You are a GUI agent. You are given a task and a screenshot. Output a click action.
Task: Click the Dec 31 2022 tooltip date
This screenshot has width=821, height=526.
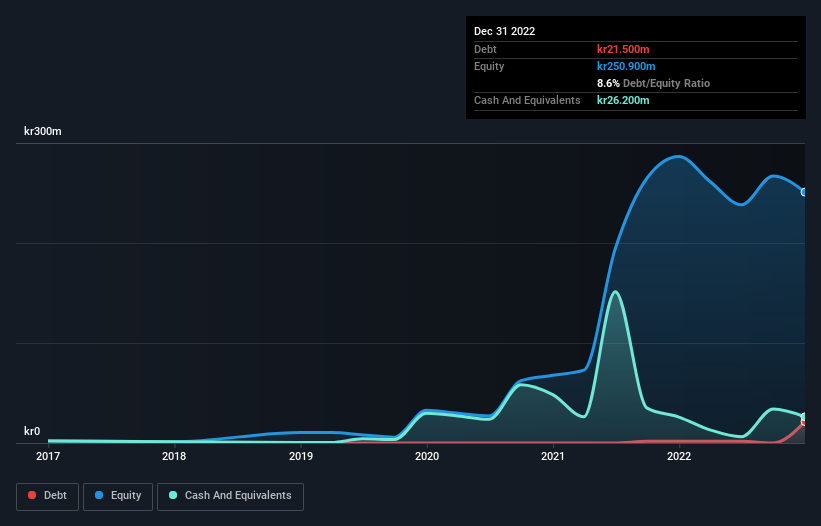[504, 31]
